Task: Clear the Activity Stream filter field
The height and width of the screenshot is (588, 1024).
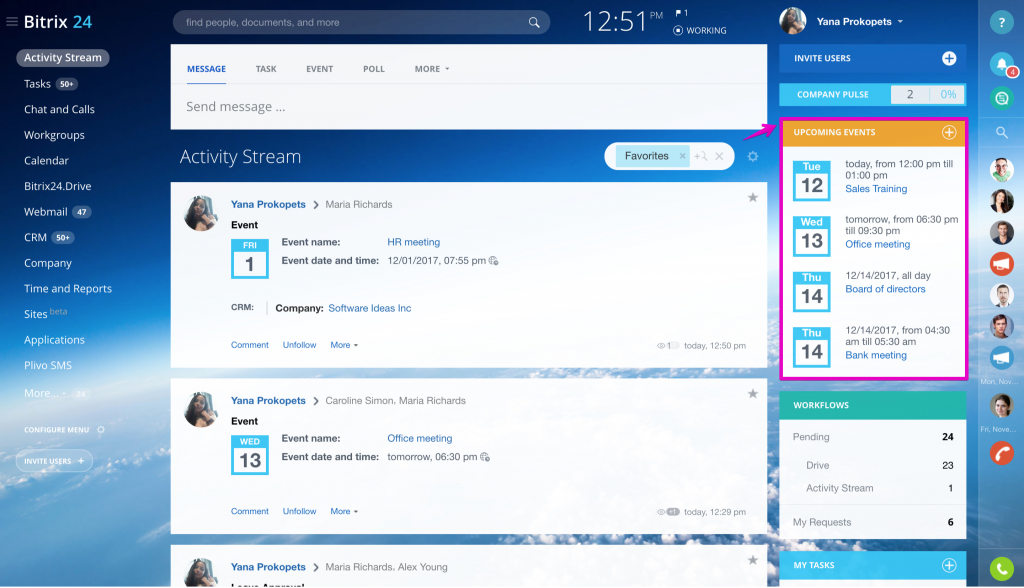Action: 719,156
